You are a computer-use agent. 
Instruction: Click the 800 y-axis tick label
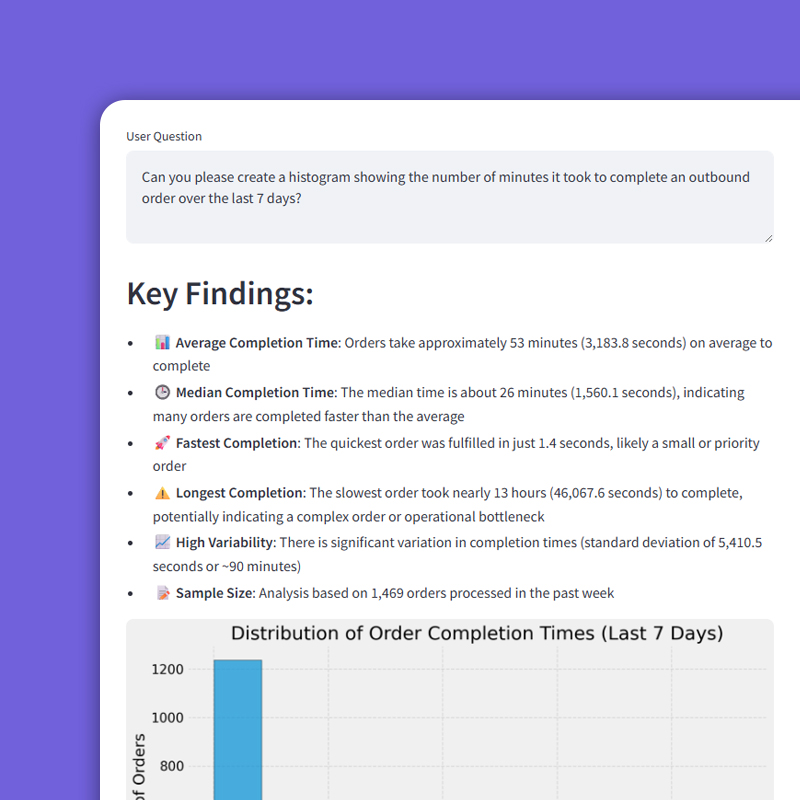(x=171, y=767)
